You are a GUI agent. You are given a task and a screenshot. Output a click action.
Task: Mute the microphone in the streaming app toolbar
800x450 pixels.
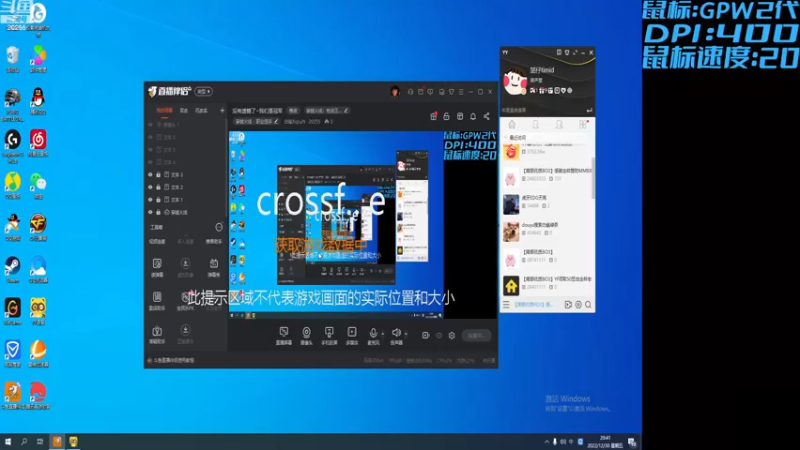(x=373, y=333)
